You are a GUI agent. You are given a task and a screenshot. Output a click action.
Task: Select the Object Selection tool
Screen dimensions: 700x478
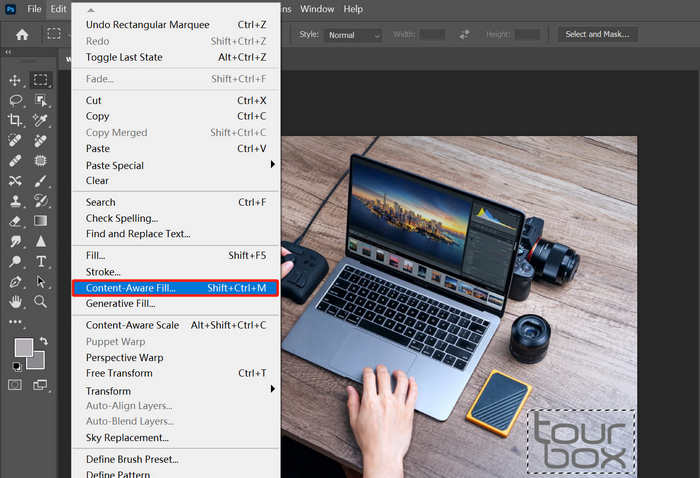pyautogui.click(x=41, y=100)
